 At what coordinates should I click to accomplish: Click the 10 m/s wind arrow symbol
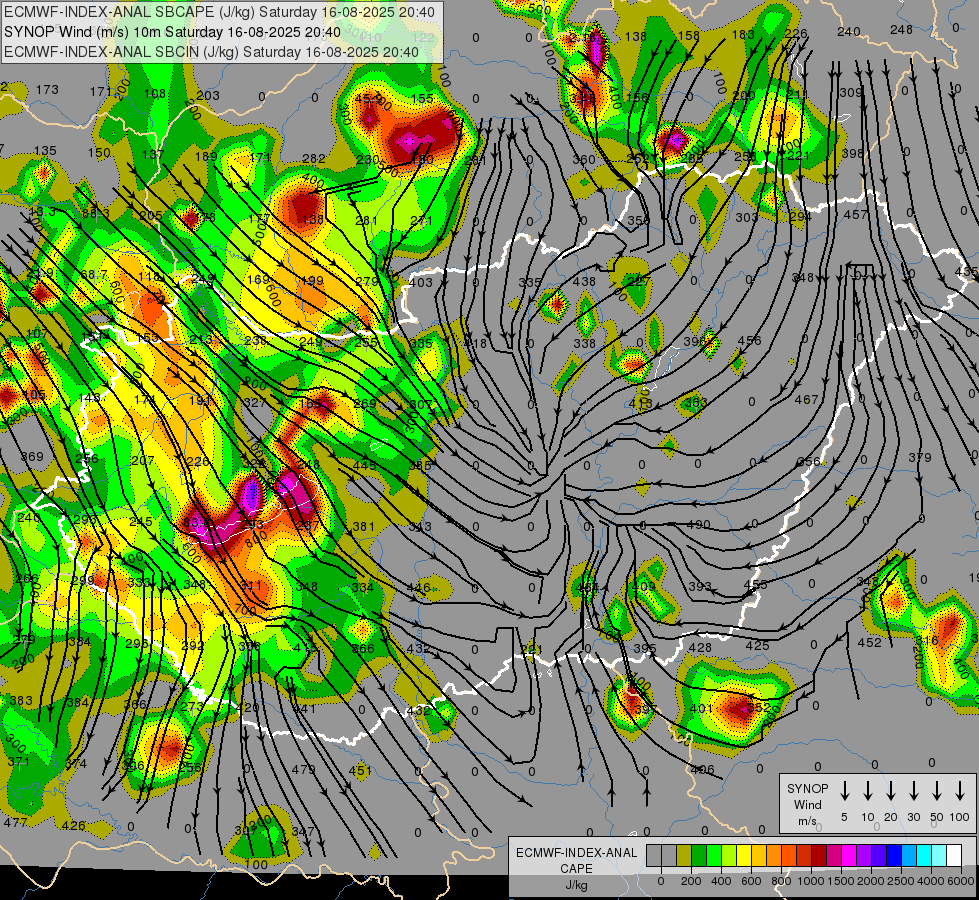pyautogui.click(x=868, y=791)
